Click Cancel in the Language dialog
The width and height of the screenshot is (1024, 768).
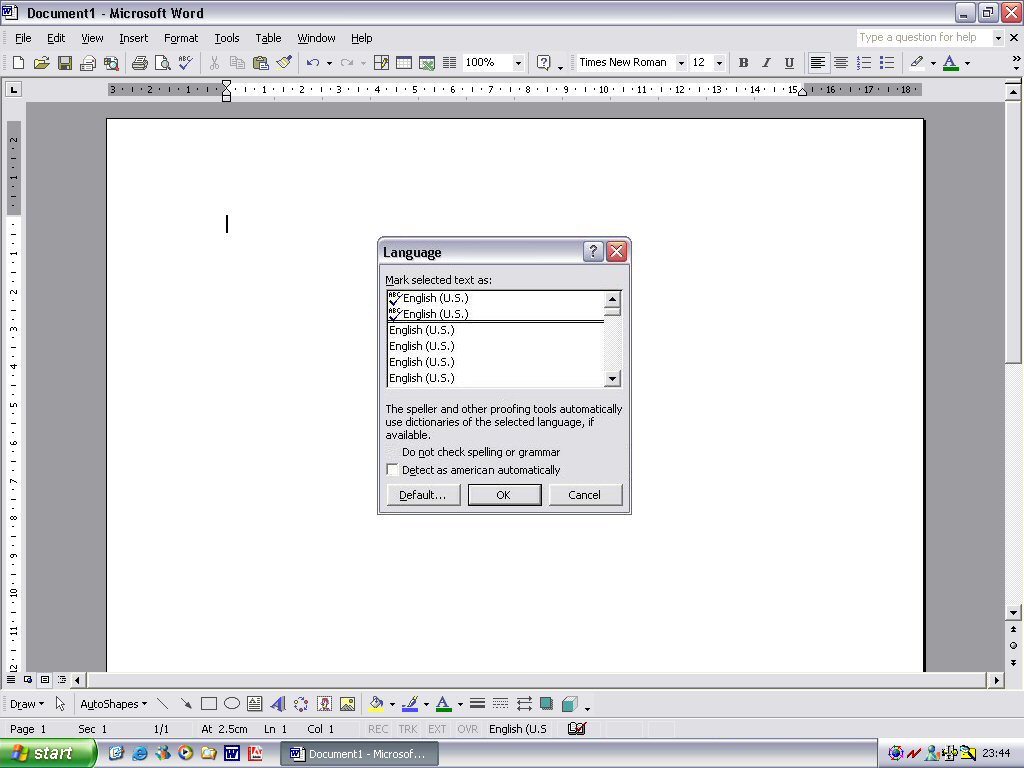[584, 495]
